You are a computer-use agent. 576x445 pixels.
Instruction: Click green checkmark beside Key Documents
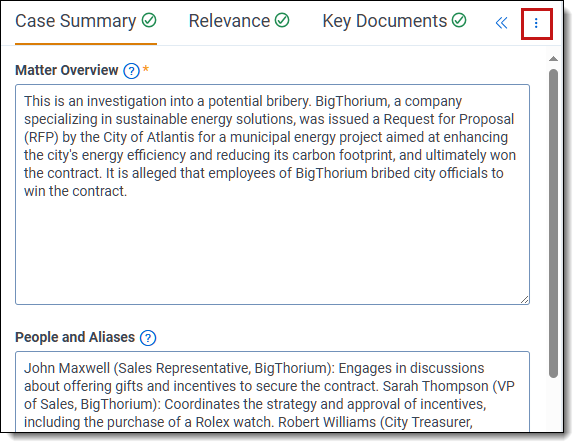pos(459,20)
